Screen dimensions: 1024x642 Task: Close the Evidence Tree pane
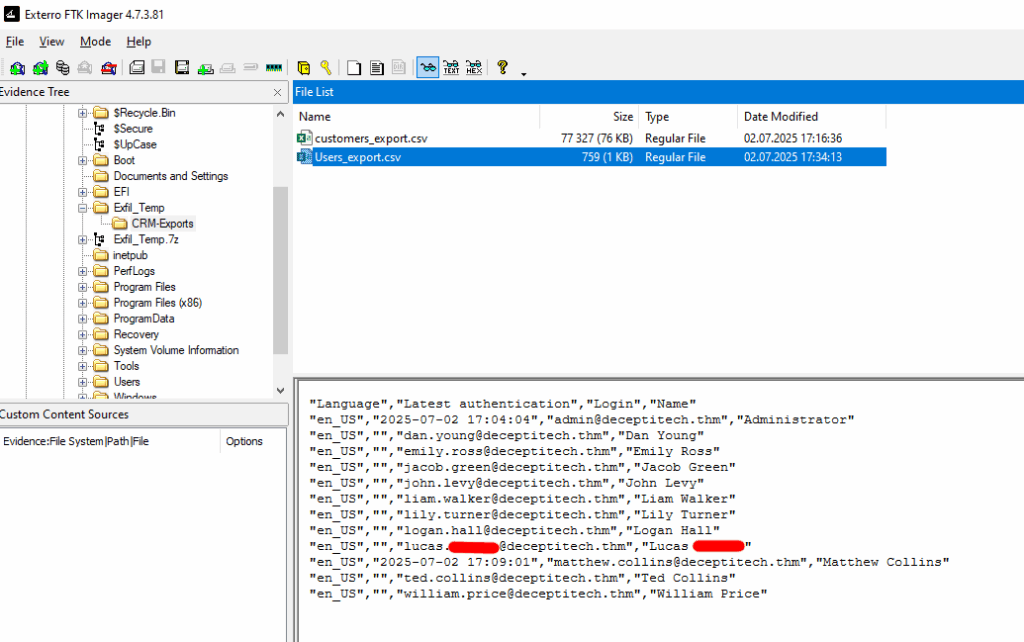(x=278, y=93)
